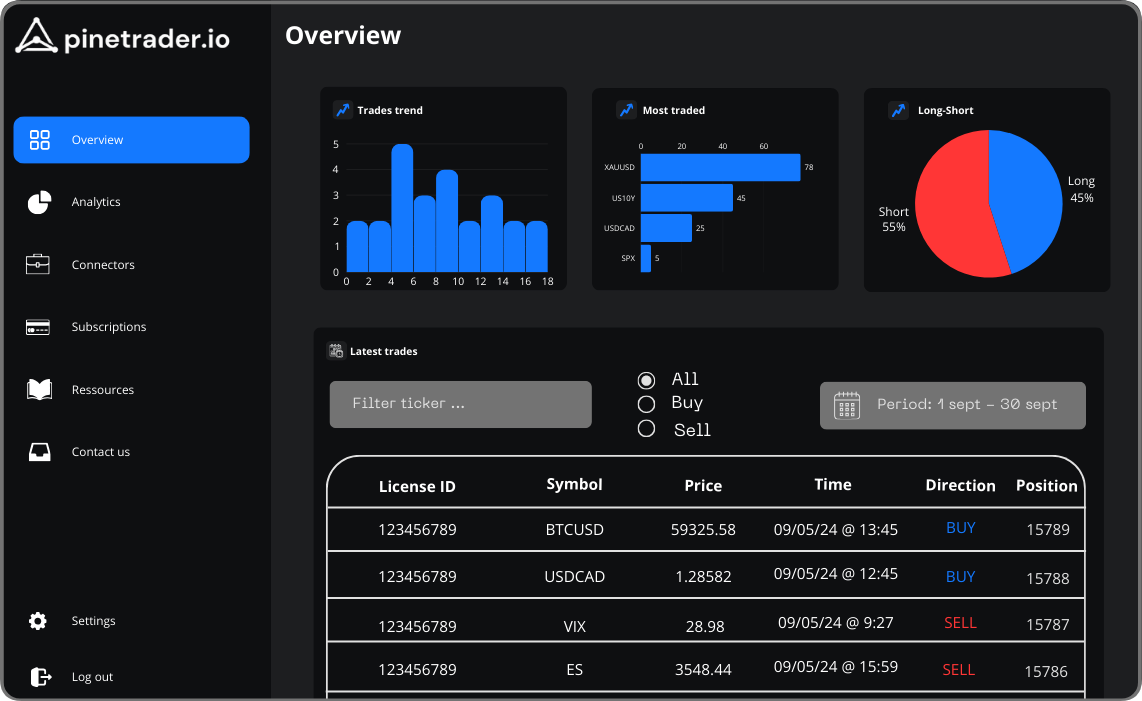Click the Contact us inbox icon
This screenshot has width=1142, height=701.
point(39,452)
